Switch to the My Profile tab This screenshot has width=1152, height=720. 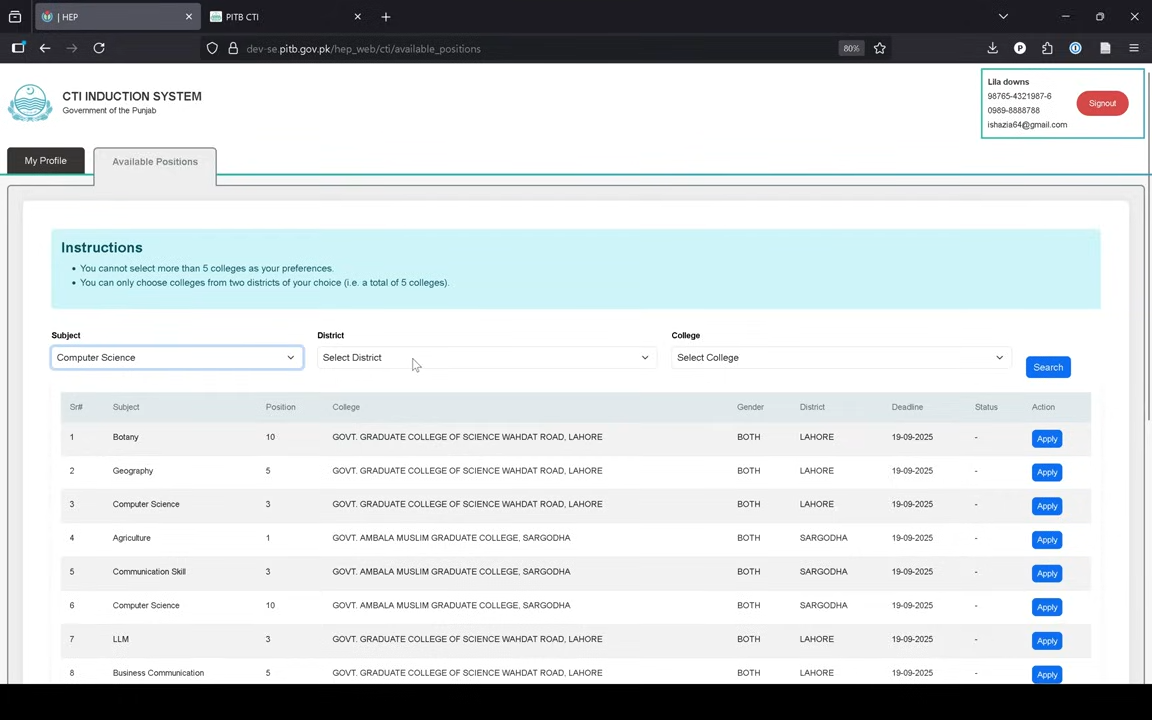46,161
